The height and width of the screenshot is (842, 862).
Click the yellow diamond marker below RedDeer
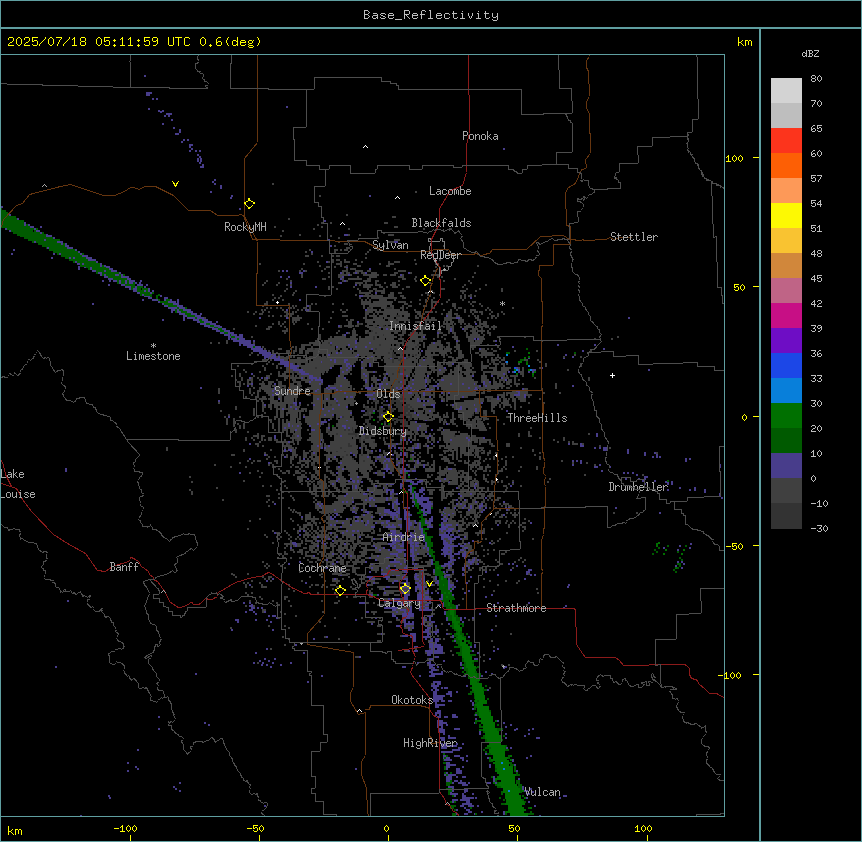426,281
